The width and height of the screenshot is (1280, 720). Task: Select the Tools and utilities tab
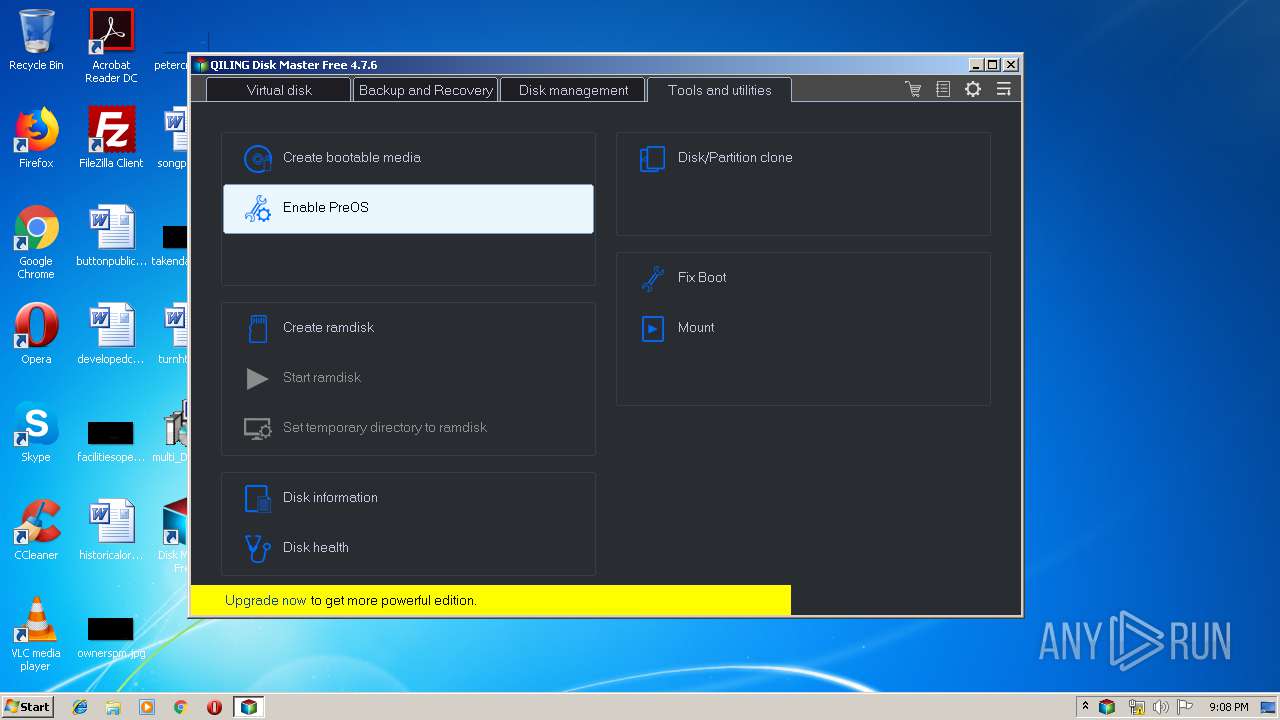(719, 90)
